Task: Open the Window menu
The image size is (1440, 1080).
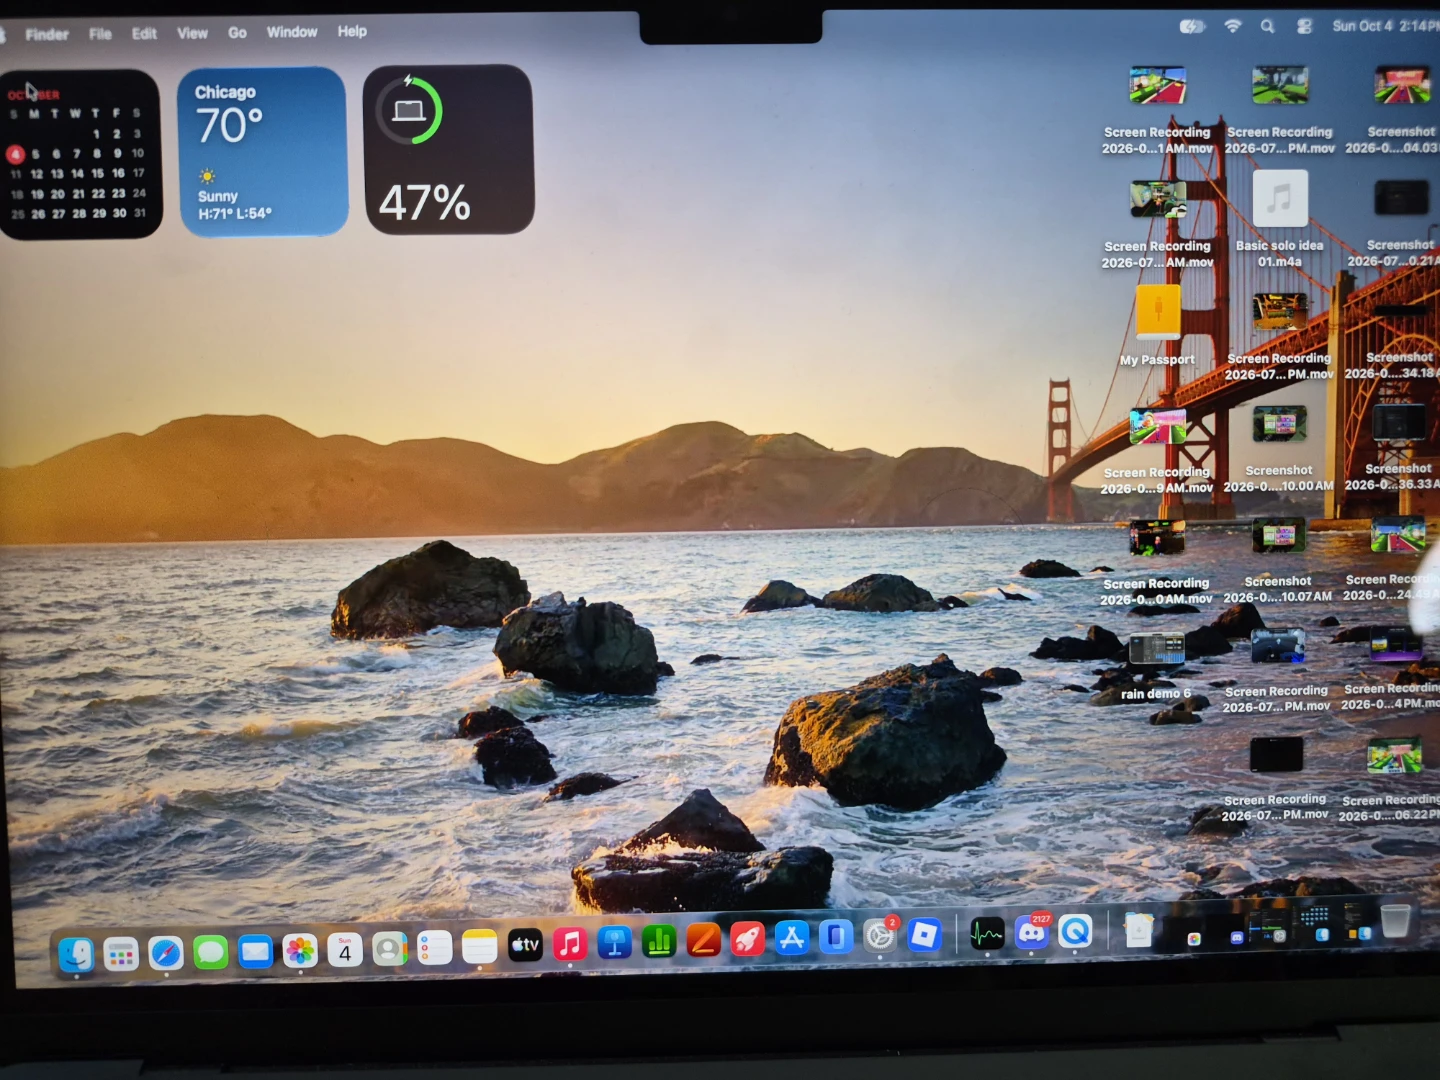Action: click(x=292, y=32)
